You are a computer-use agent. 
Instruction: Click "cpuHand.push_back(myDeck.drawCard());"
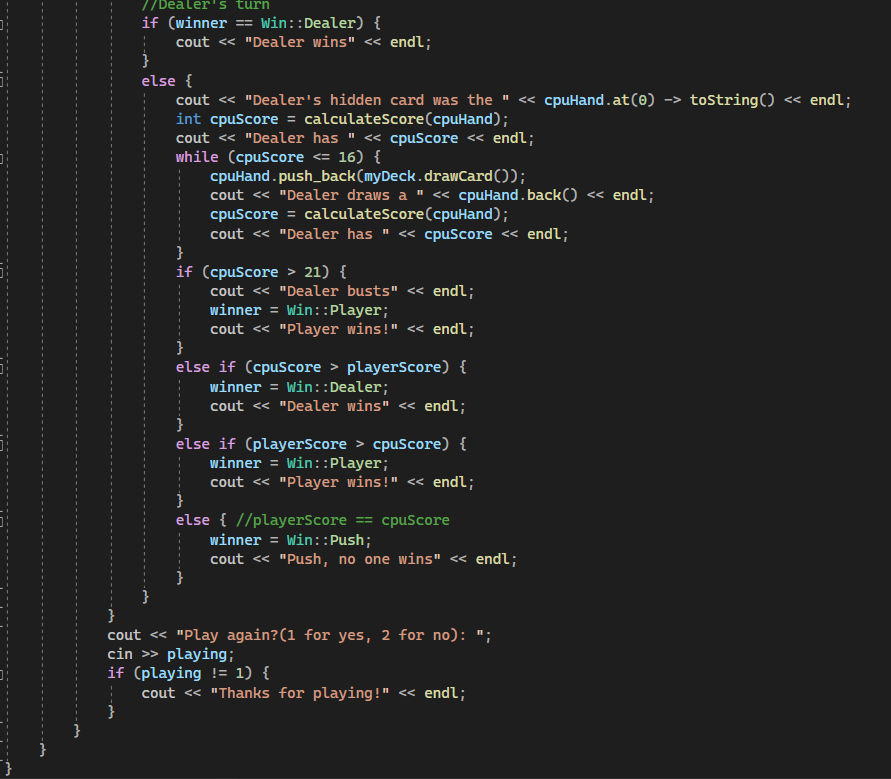coord(368,176)
